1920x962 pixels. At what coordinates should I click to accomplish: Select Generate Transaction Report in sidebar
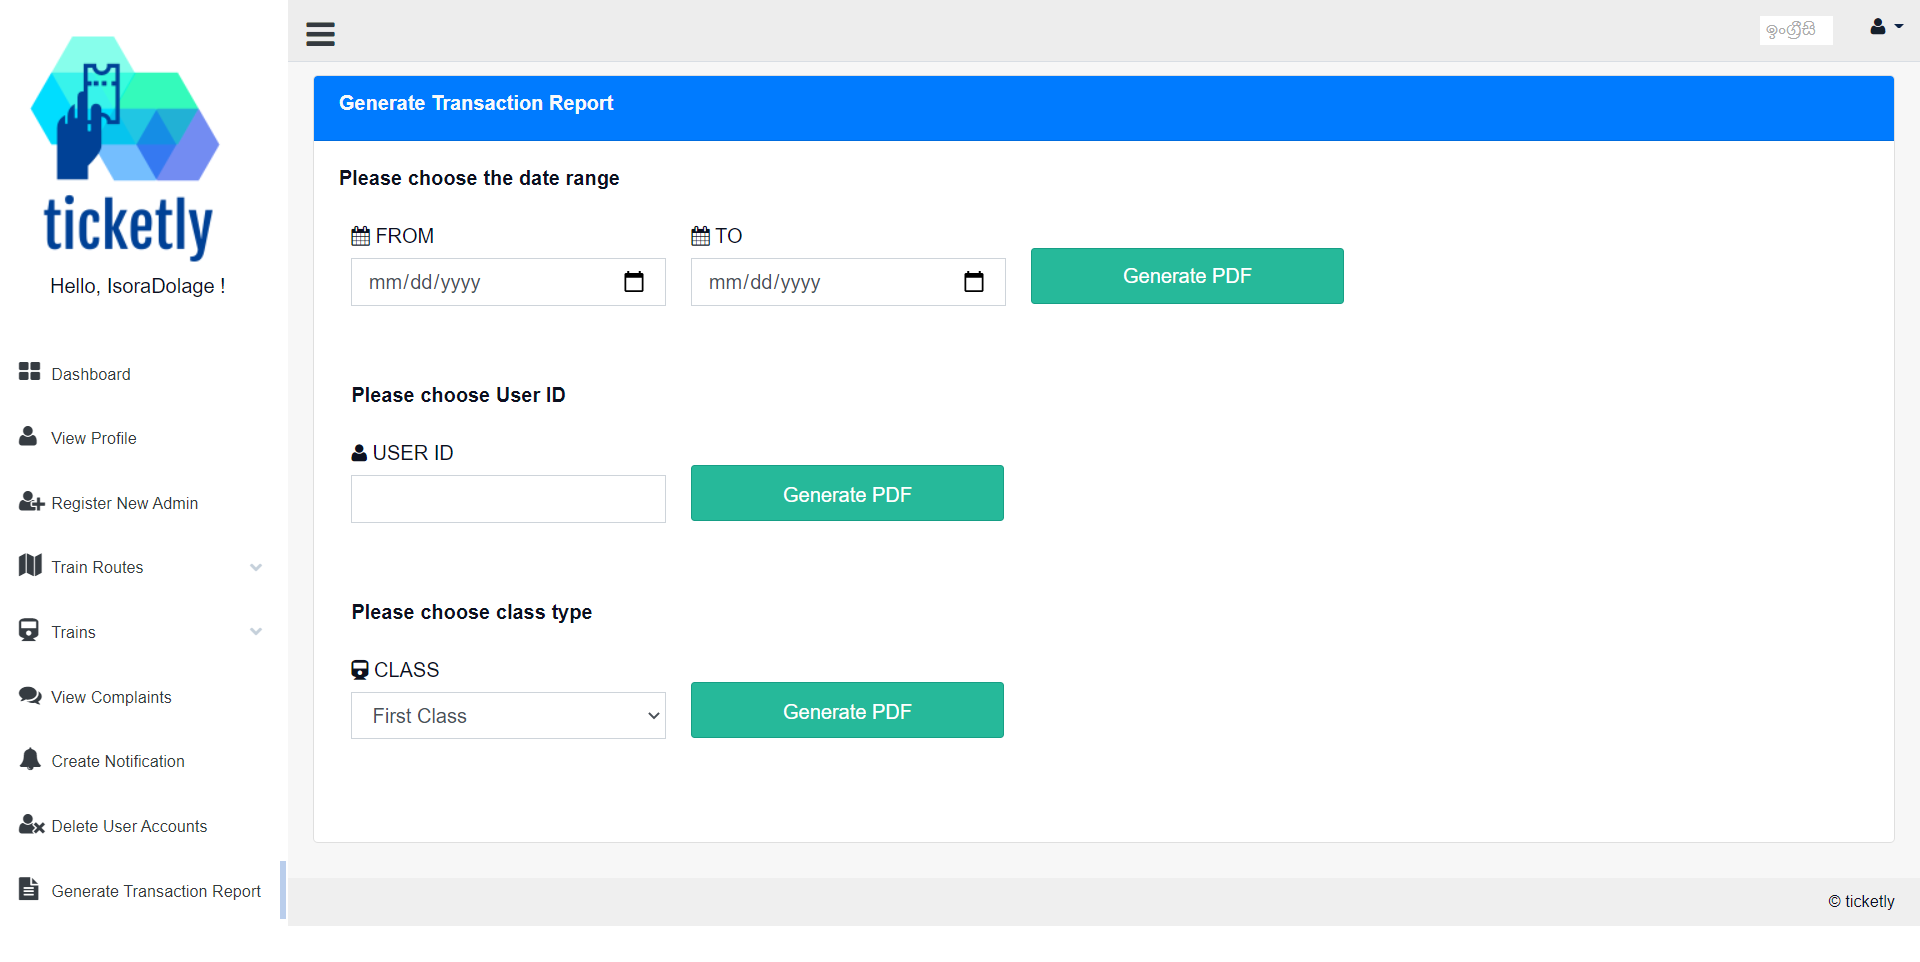pos(156,891)
